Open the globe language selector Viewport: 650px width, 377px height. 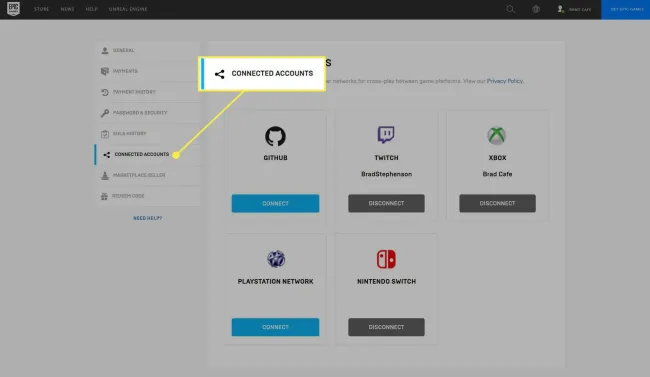tap(536, 9)
